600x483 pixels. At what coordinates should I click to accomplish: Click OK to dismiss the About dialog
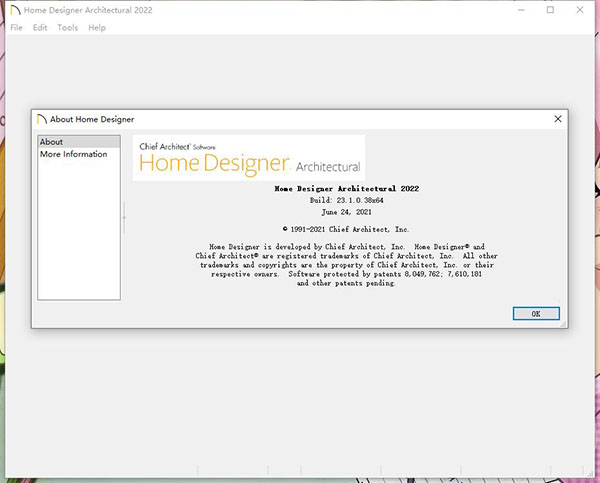click(536, 313)
